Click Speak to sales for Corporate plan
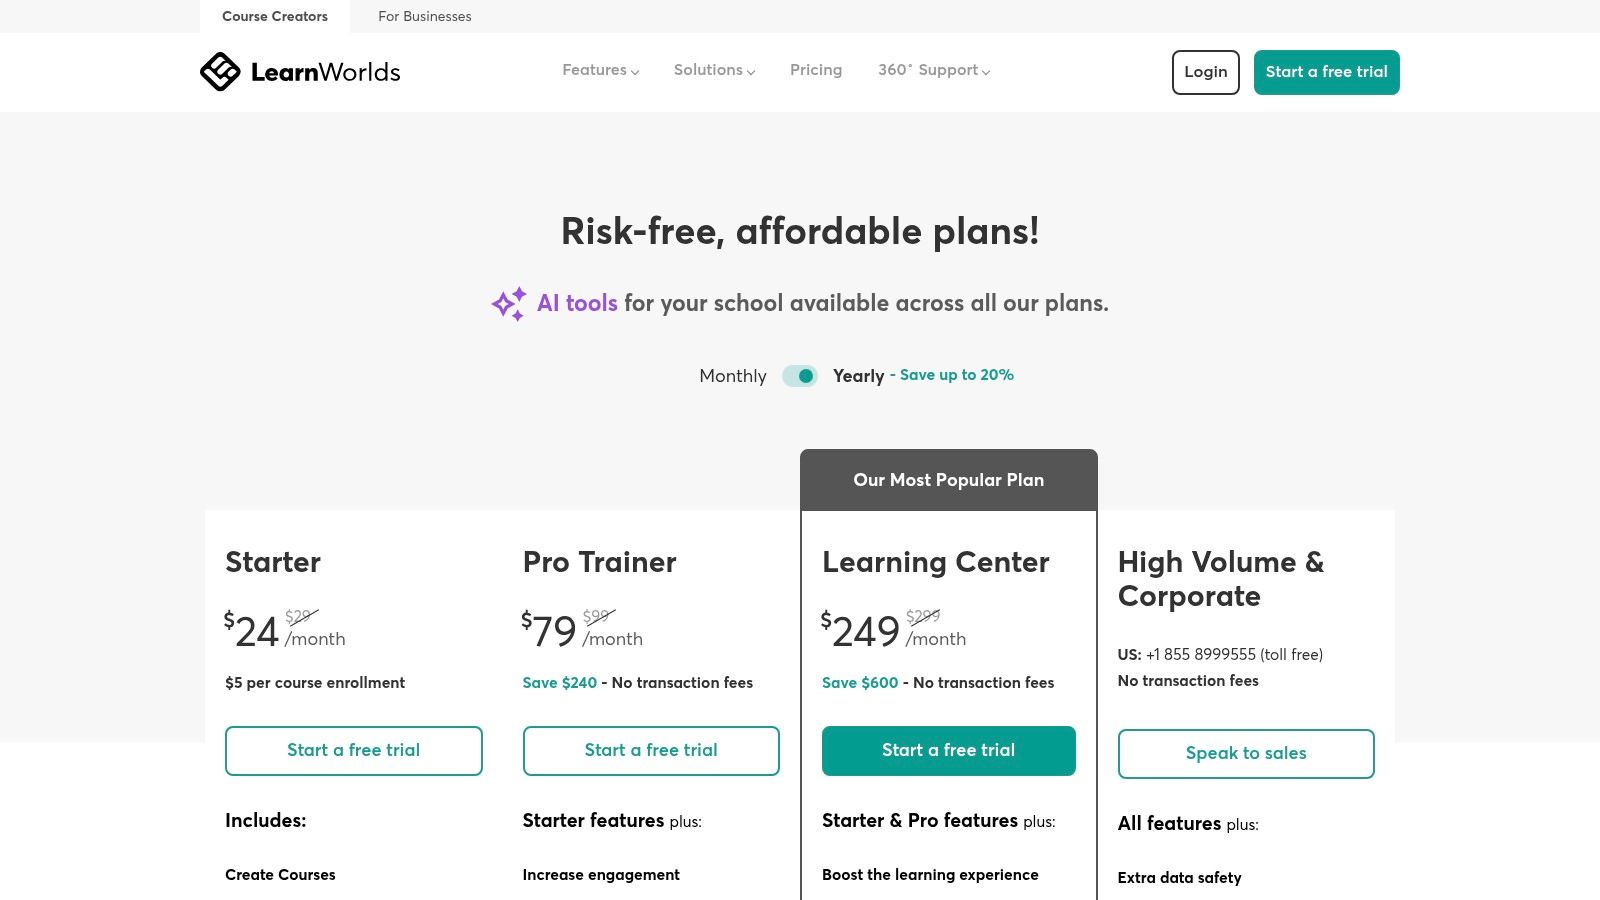Screen dimensions: 1600x900 click(1246, 753)
